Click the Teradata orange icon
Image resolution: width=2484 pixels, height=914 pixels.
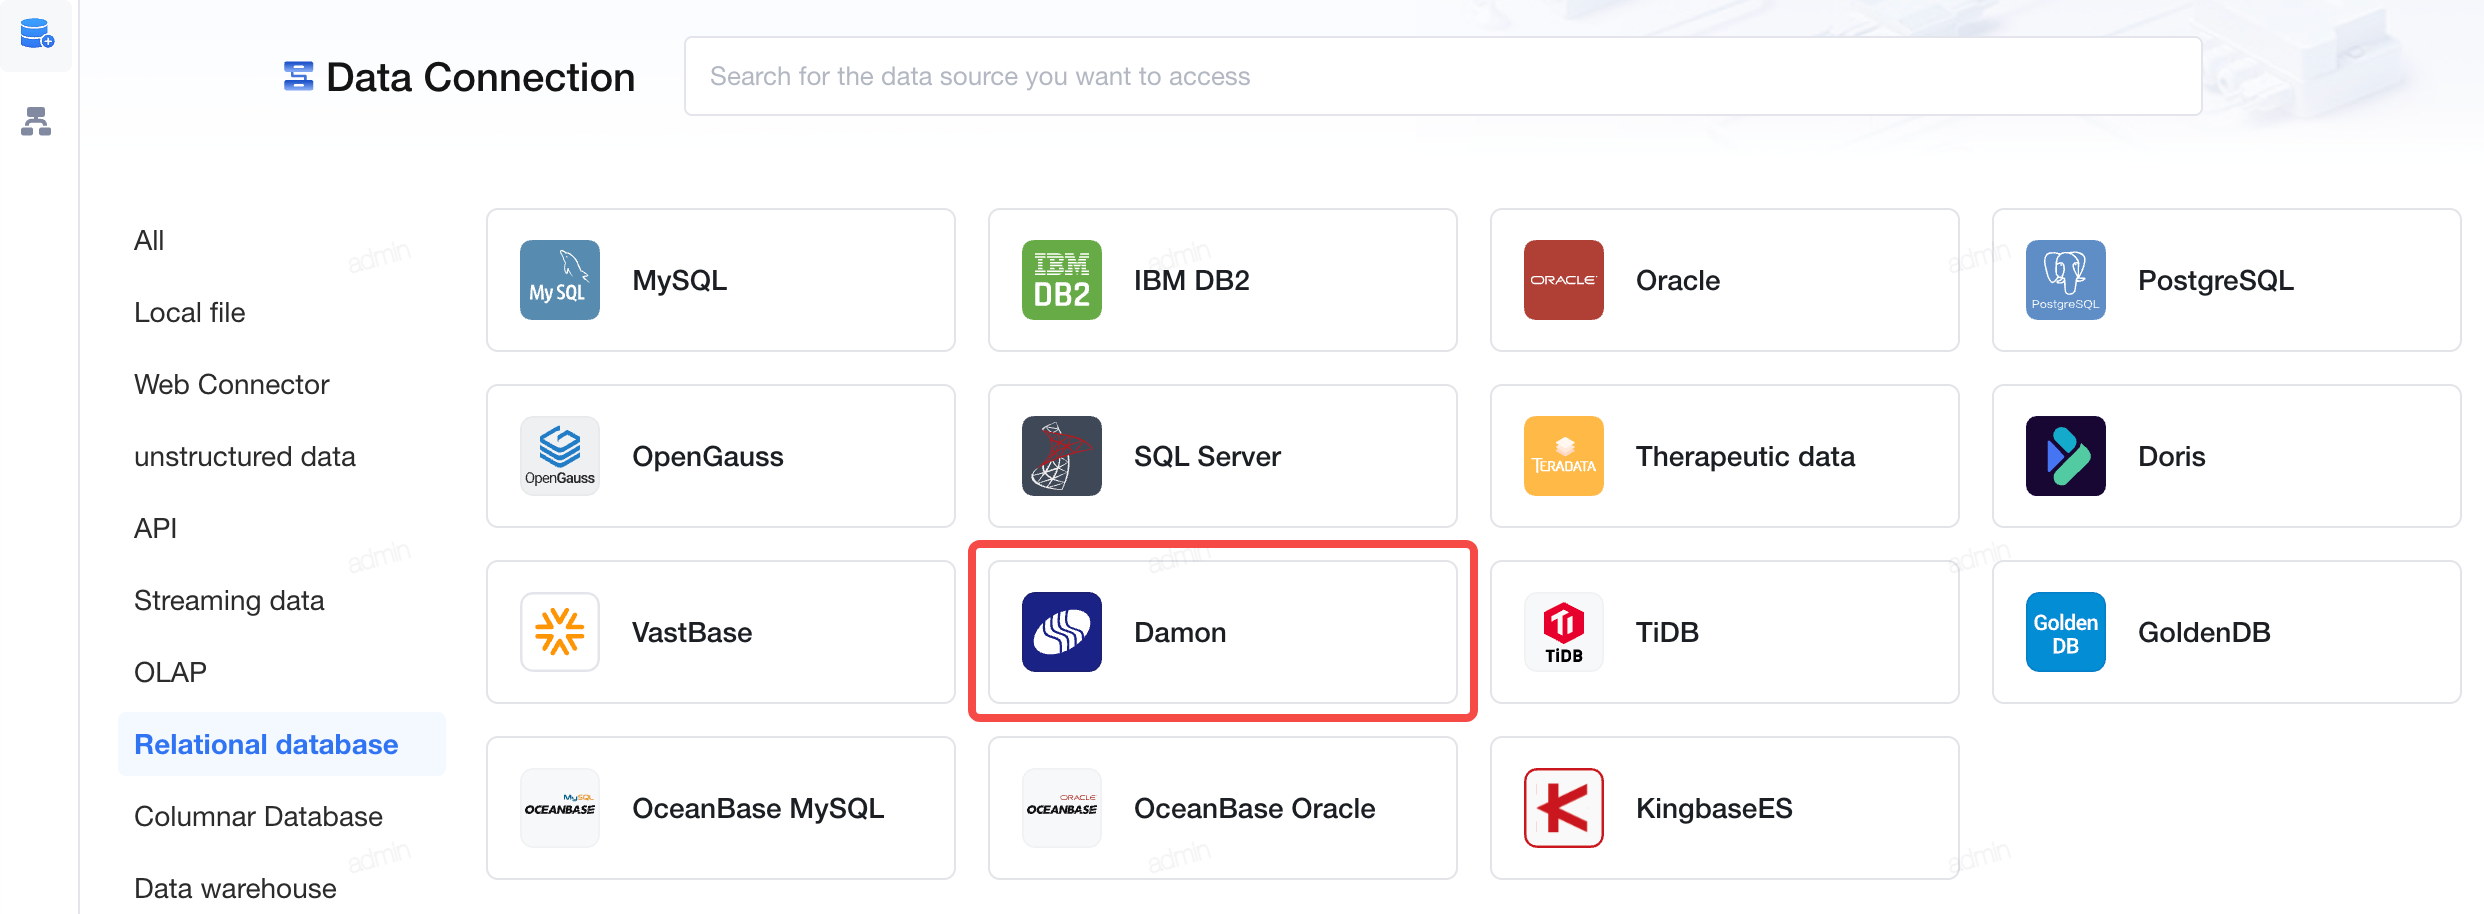[x=1564, y=456]
